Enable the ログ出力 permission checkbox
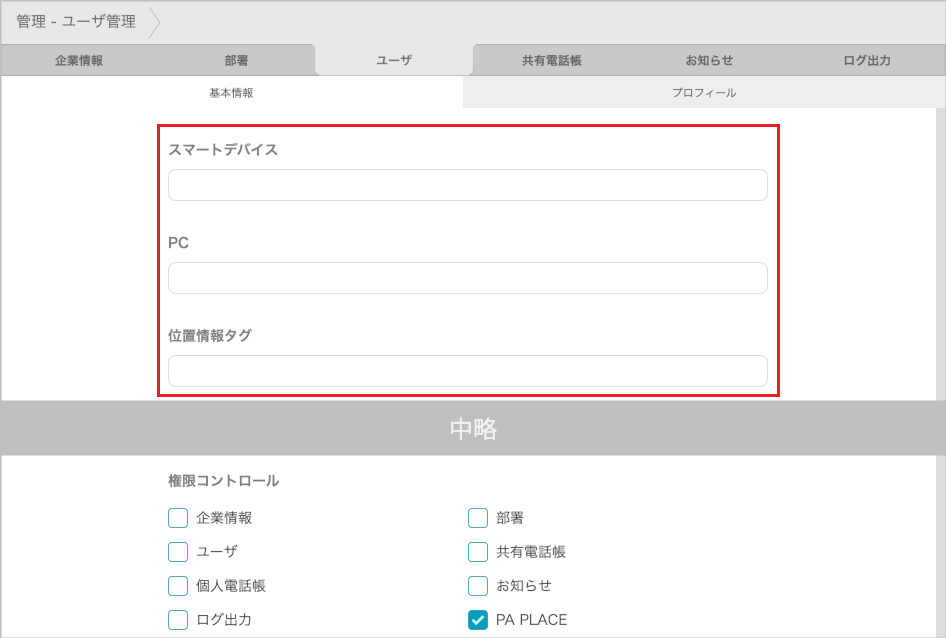Screen dimensions: 946x638 pos(178,620)
